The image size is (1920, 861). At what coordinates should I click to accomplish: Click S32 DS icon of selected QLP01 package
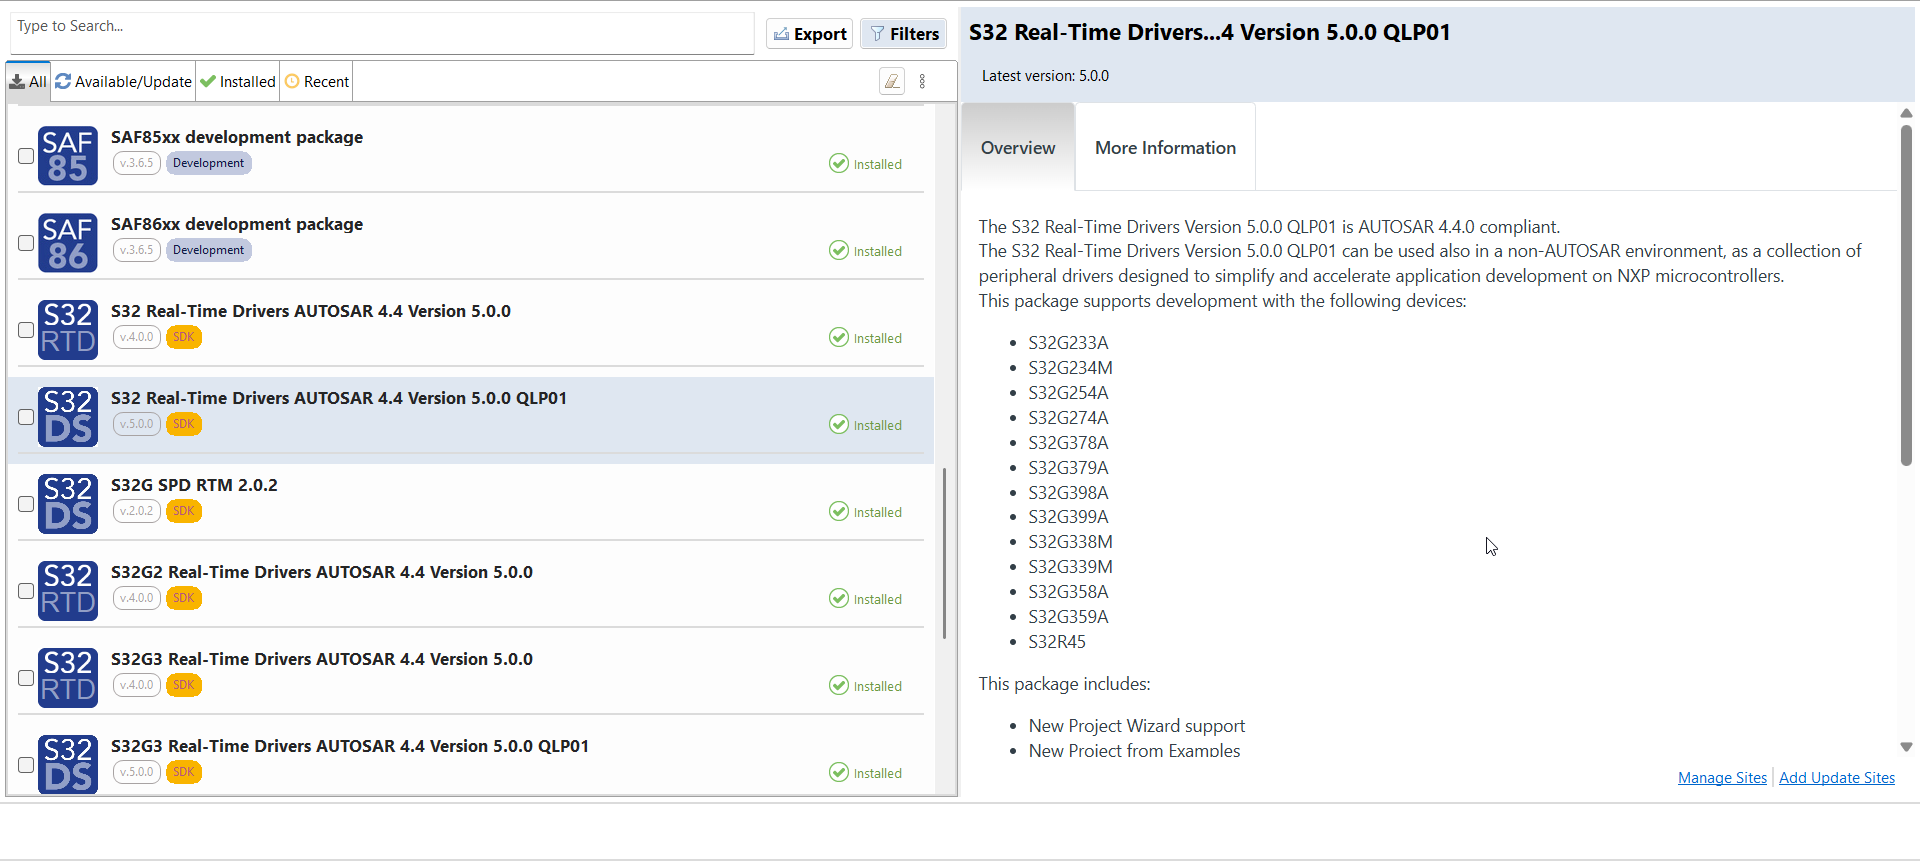pos(68,417)
